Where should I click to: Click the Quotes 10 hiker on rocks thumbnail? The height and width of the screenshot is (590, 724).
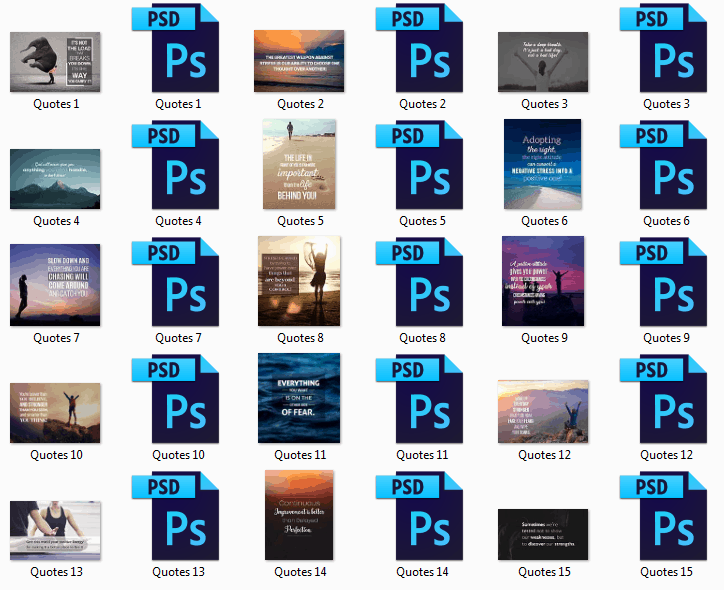(x=55, y=413)
